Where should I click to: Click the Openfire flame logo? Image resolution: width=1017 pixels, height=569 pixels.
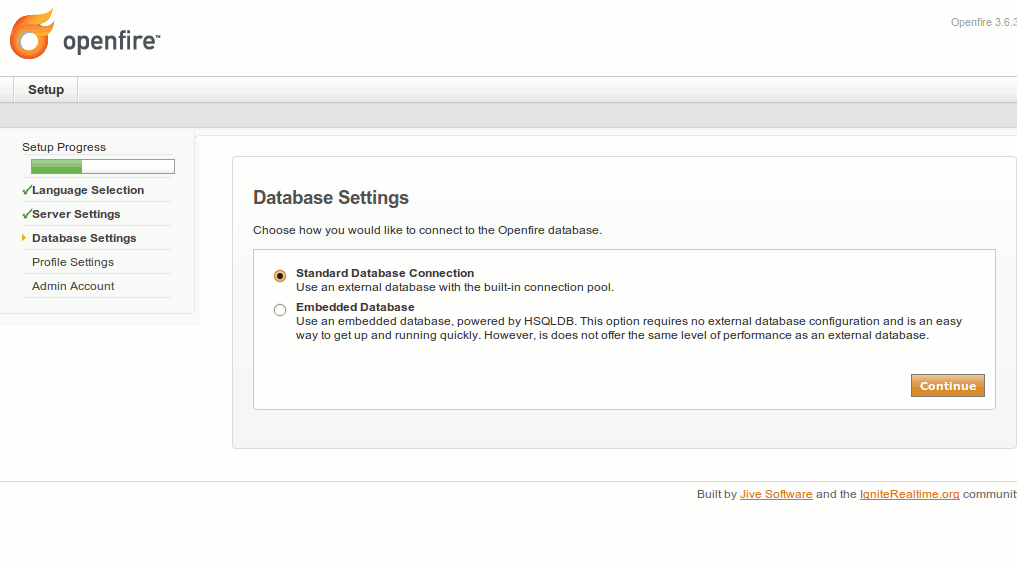coord(31,34)
